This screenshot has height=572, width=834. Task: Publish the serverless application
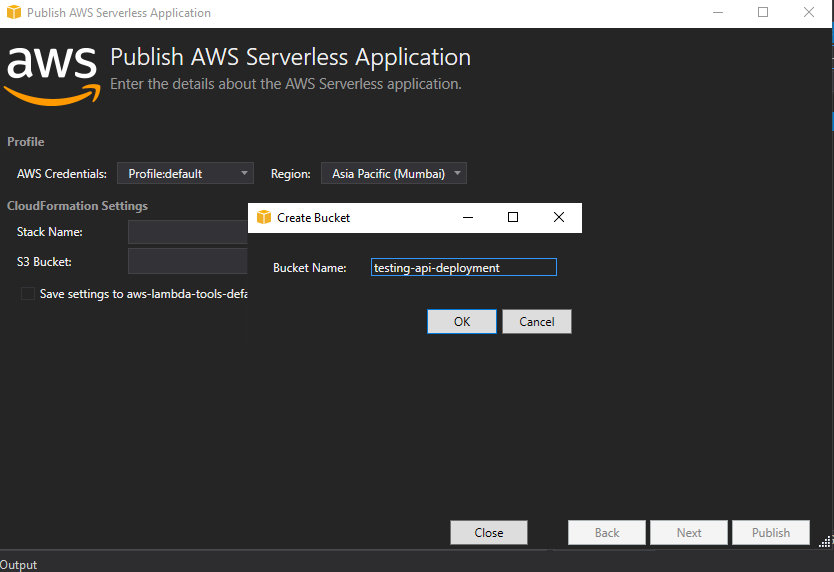tap(771, 533)
